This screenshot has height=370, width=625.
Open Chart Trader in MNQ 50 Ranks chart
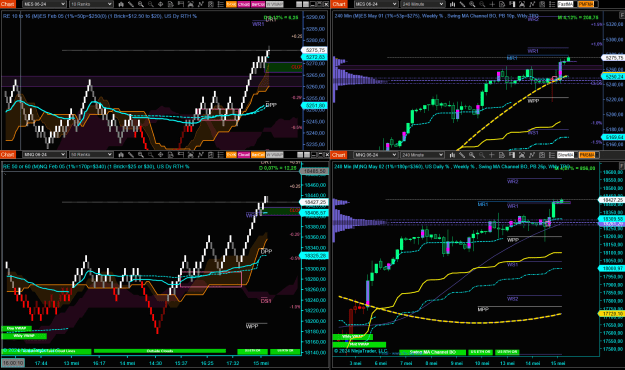point(181,154)
